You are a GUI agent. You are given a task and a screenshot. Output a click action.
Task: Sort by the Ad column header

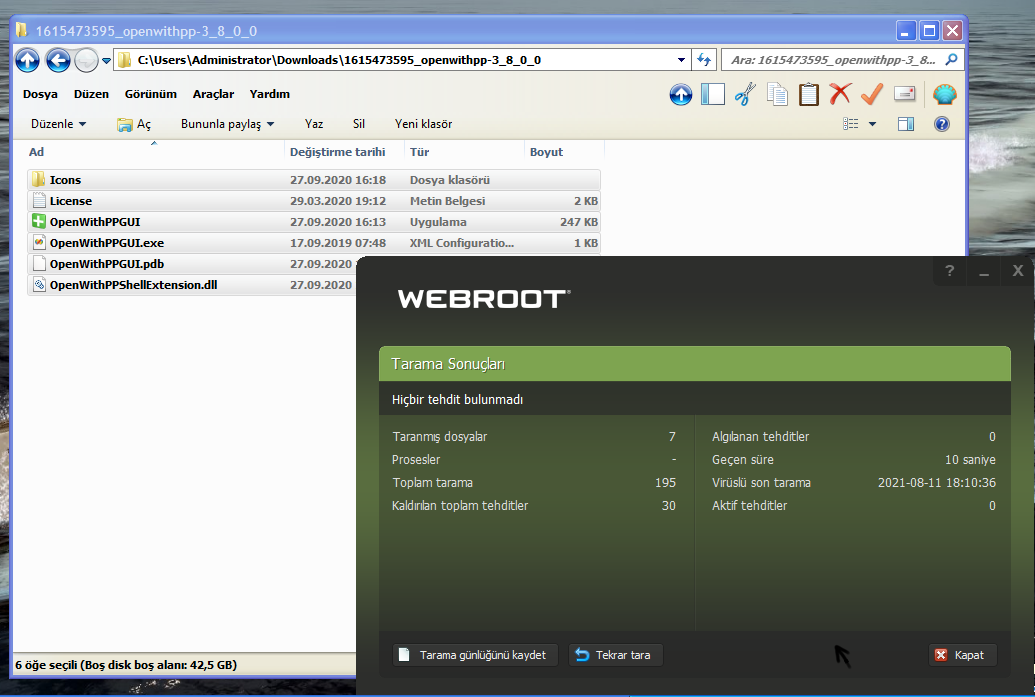pyautogui.click(x=154, y=152)
